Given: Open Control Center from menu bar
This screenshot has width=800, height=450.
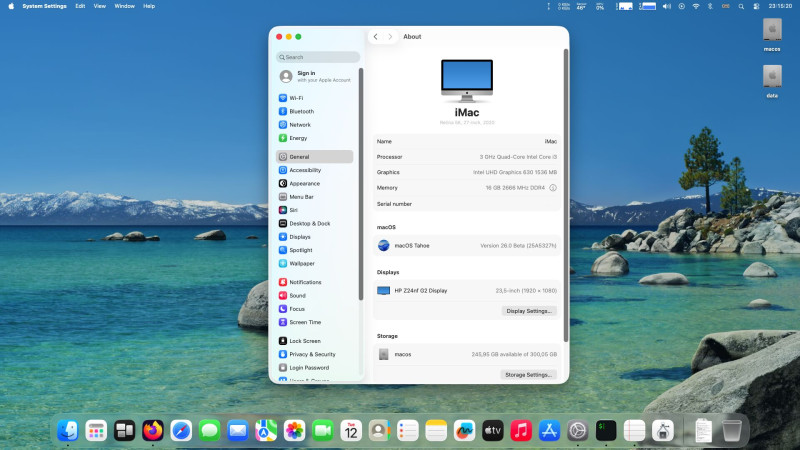Looking at the screenshot, I should pyautogui.click(x=756, y=6).
